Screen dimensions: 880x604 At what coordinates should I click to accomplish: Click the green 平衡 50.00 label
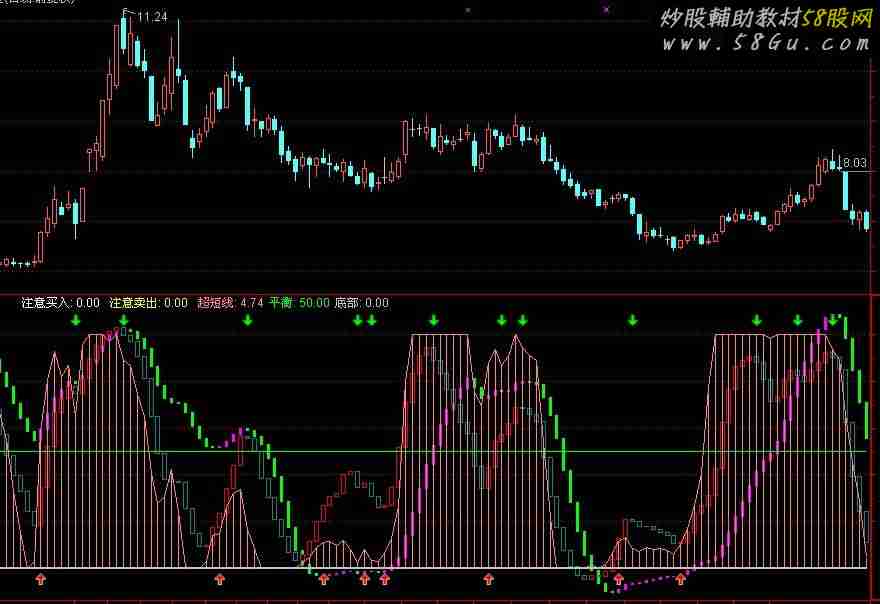click(x=300, y=302)
